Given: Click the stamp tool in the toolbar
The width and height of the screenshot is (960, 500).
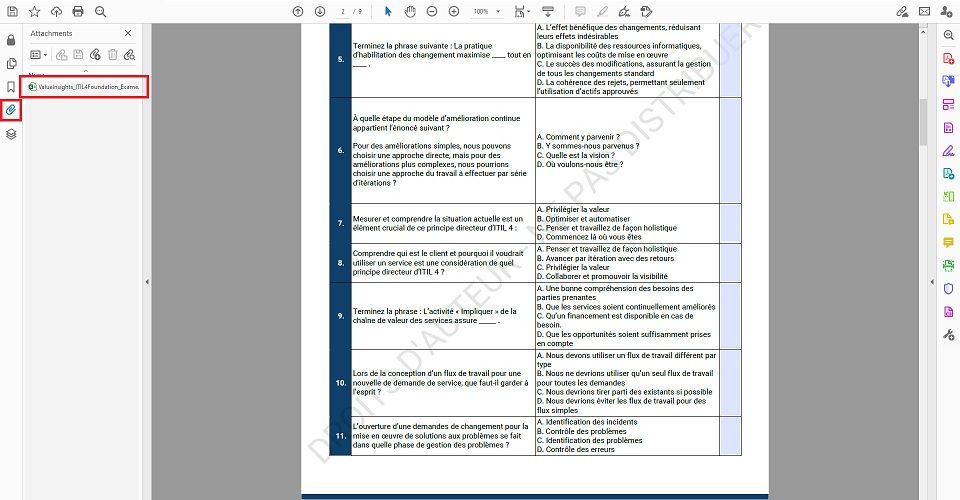Looking at the screenshot, I should point(646,11).
